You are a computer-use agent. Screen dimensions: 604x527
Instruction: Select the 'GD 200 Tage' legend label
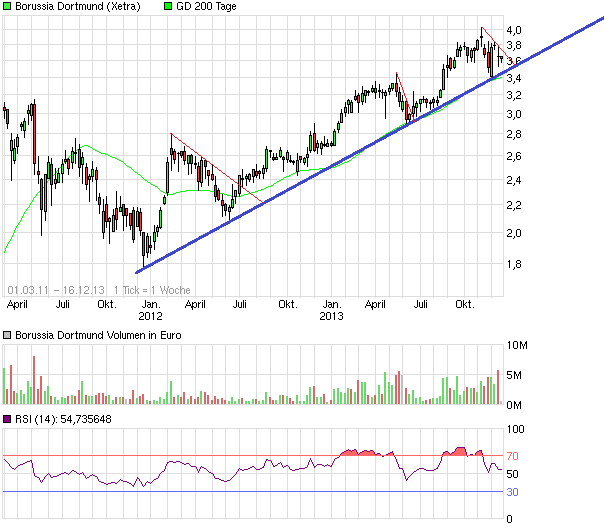(x=206, y=7)
